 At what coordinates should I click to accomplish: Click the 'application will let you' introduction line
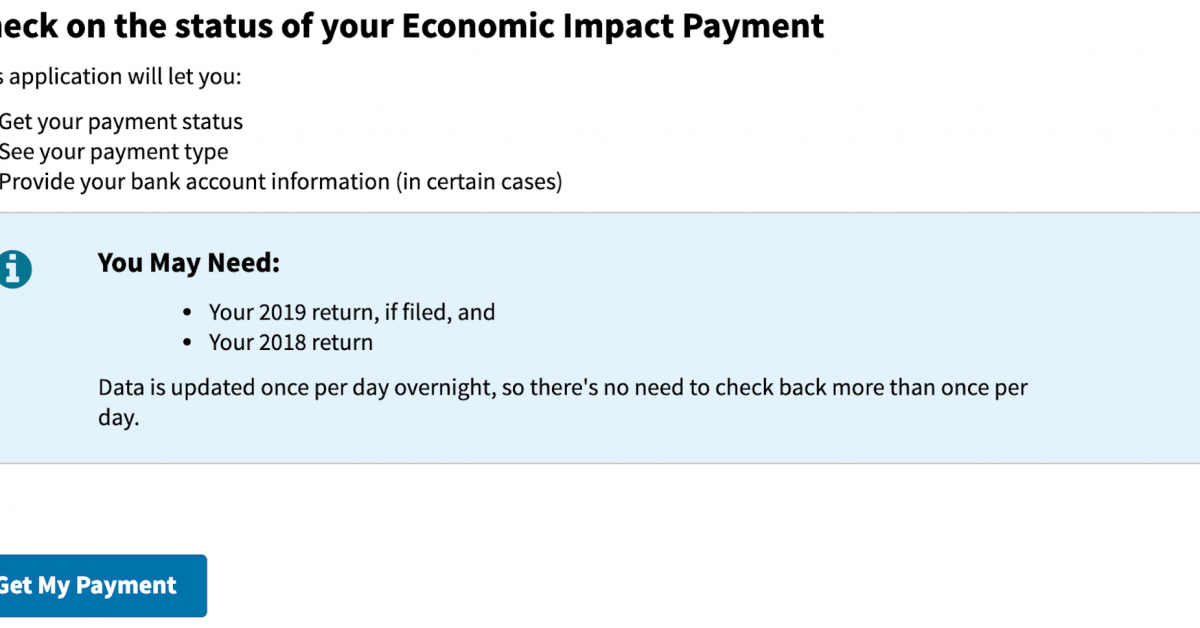point(120,76)
